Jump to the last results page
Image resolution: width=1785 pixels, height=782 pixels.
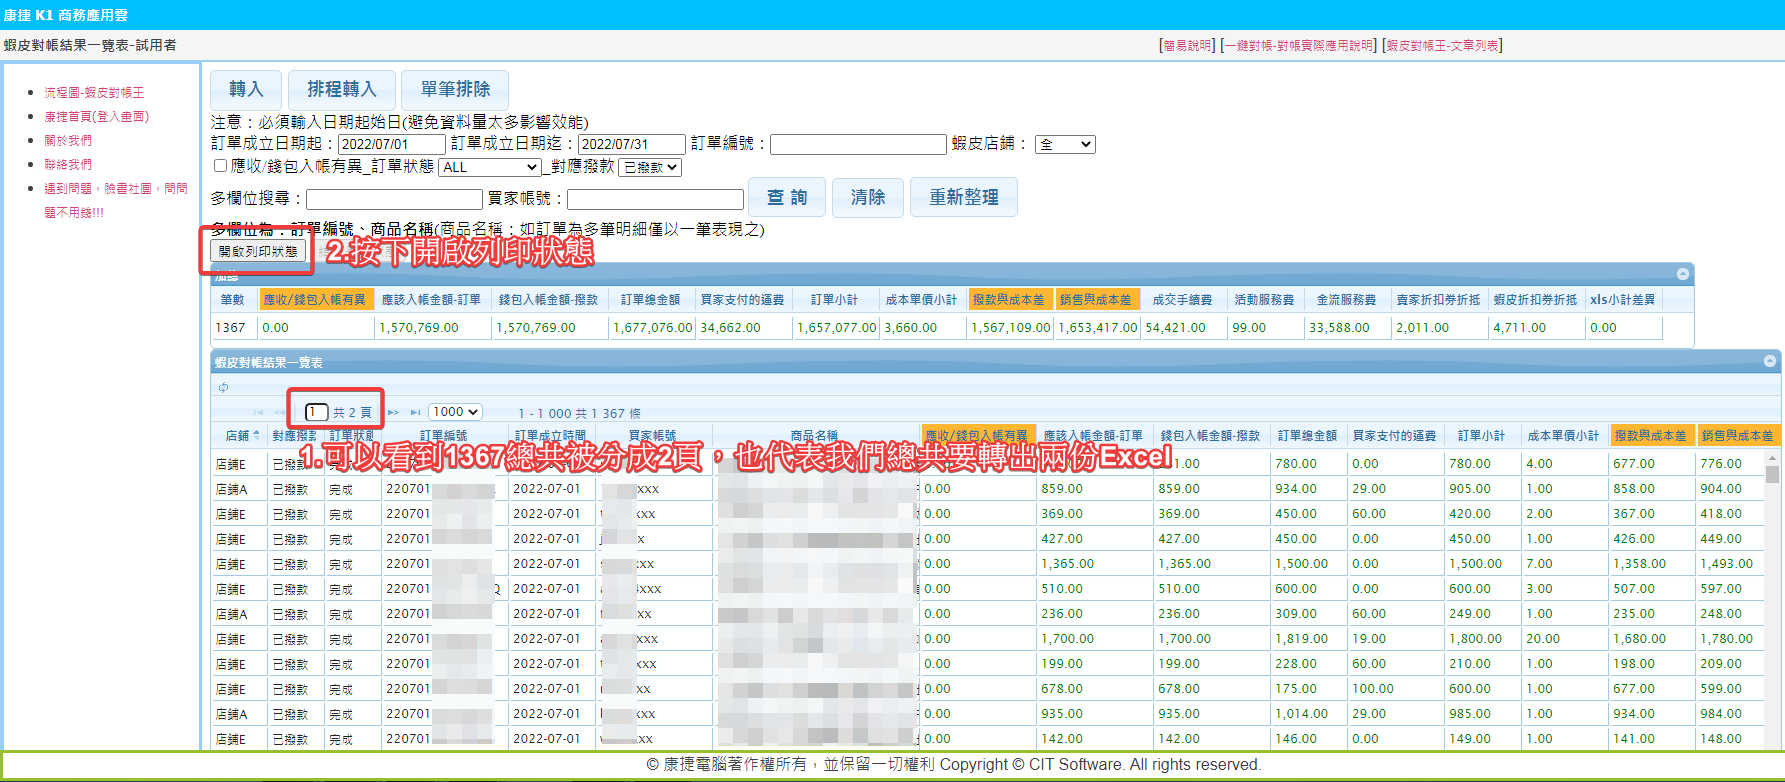(415, 412)
